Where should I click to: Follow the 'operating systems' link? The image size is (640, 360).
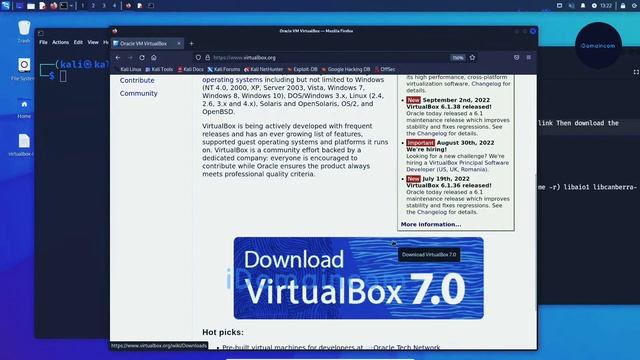click(233, 80)
